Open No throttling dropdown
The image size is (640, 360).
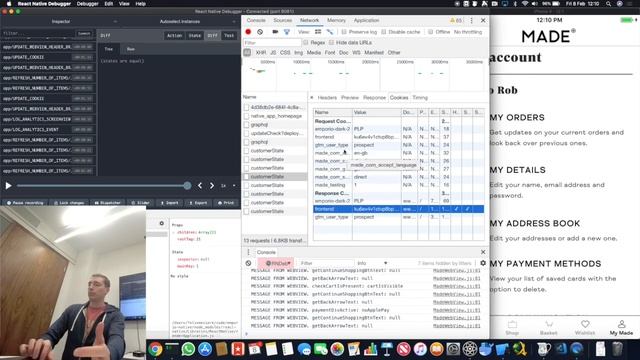point(469,32)
